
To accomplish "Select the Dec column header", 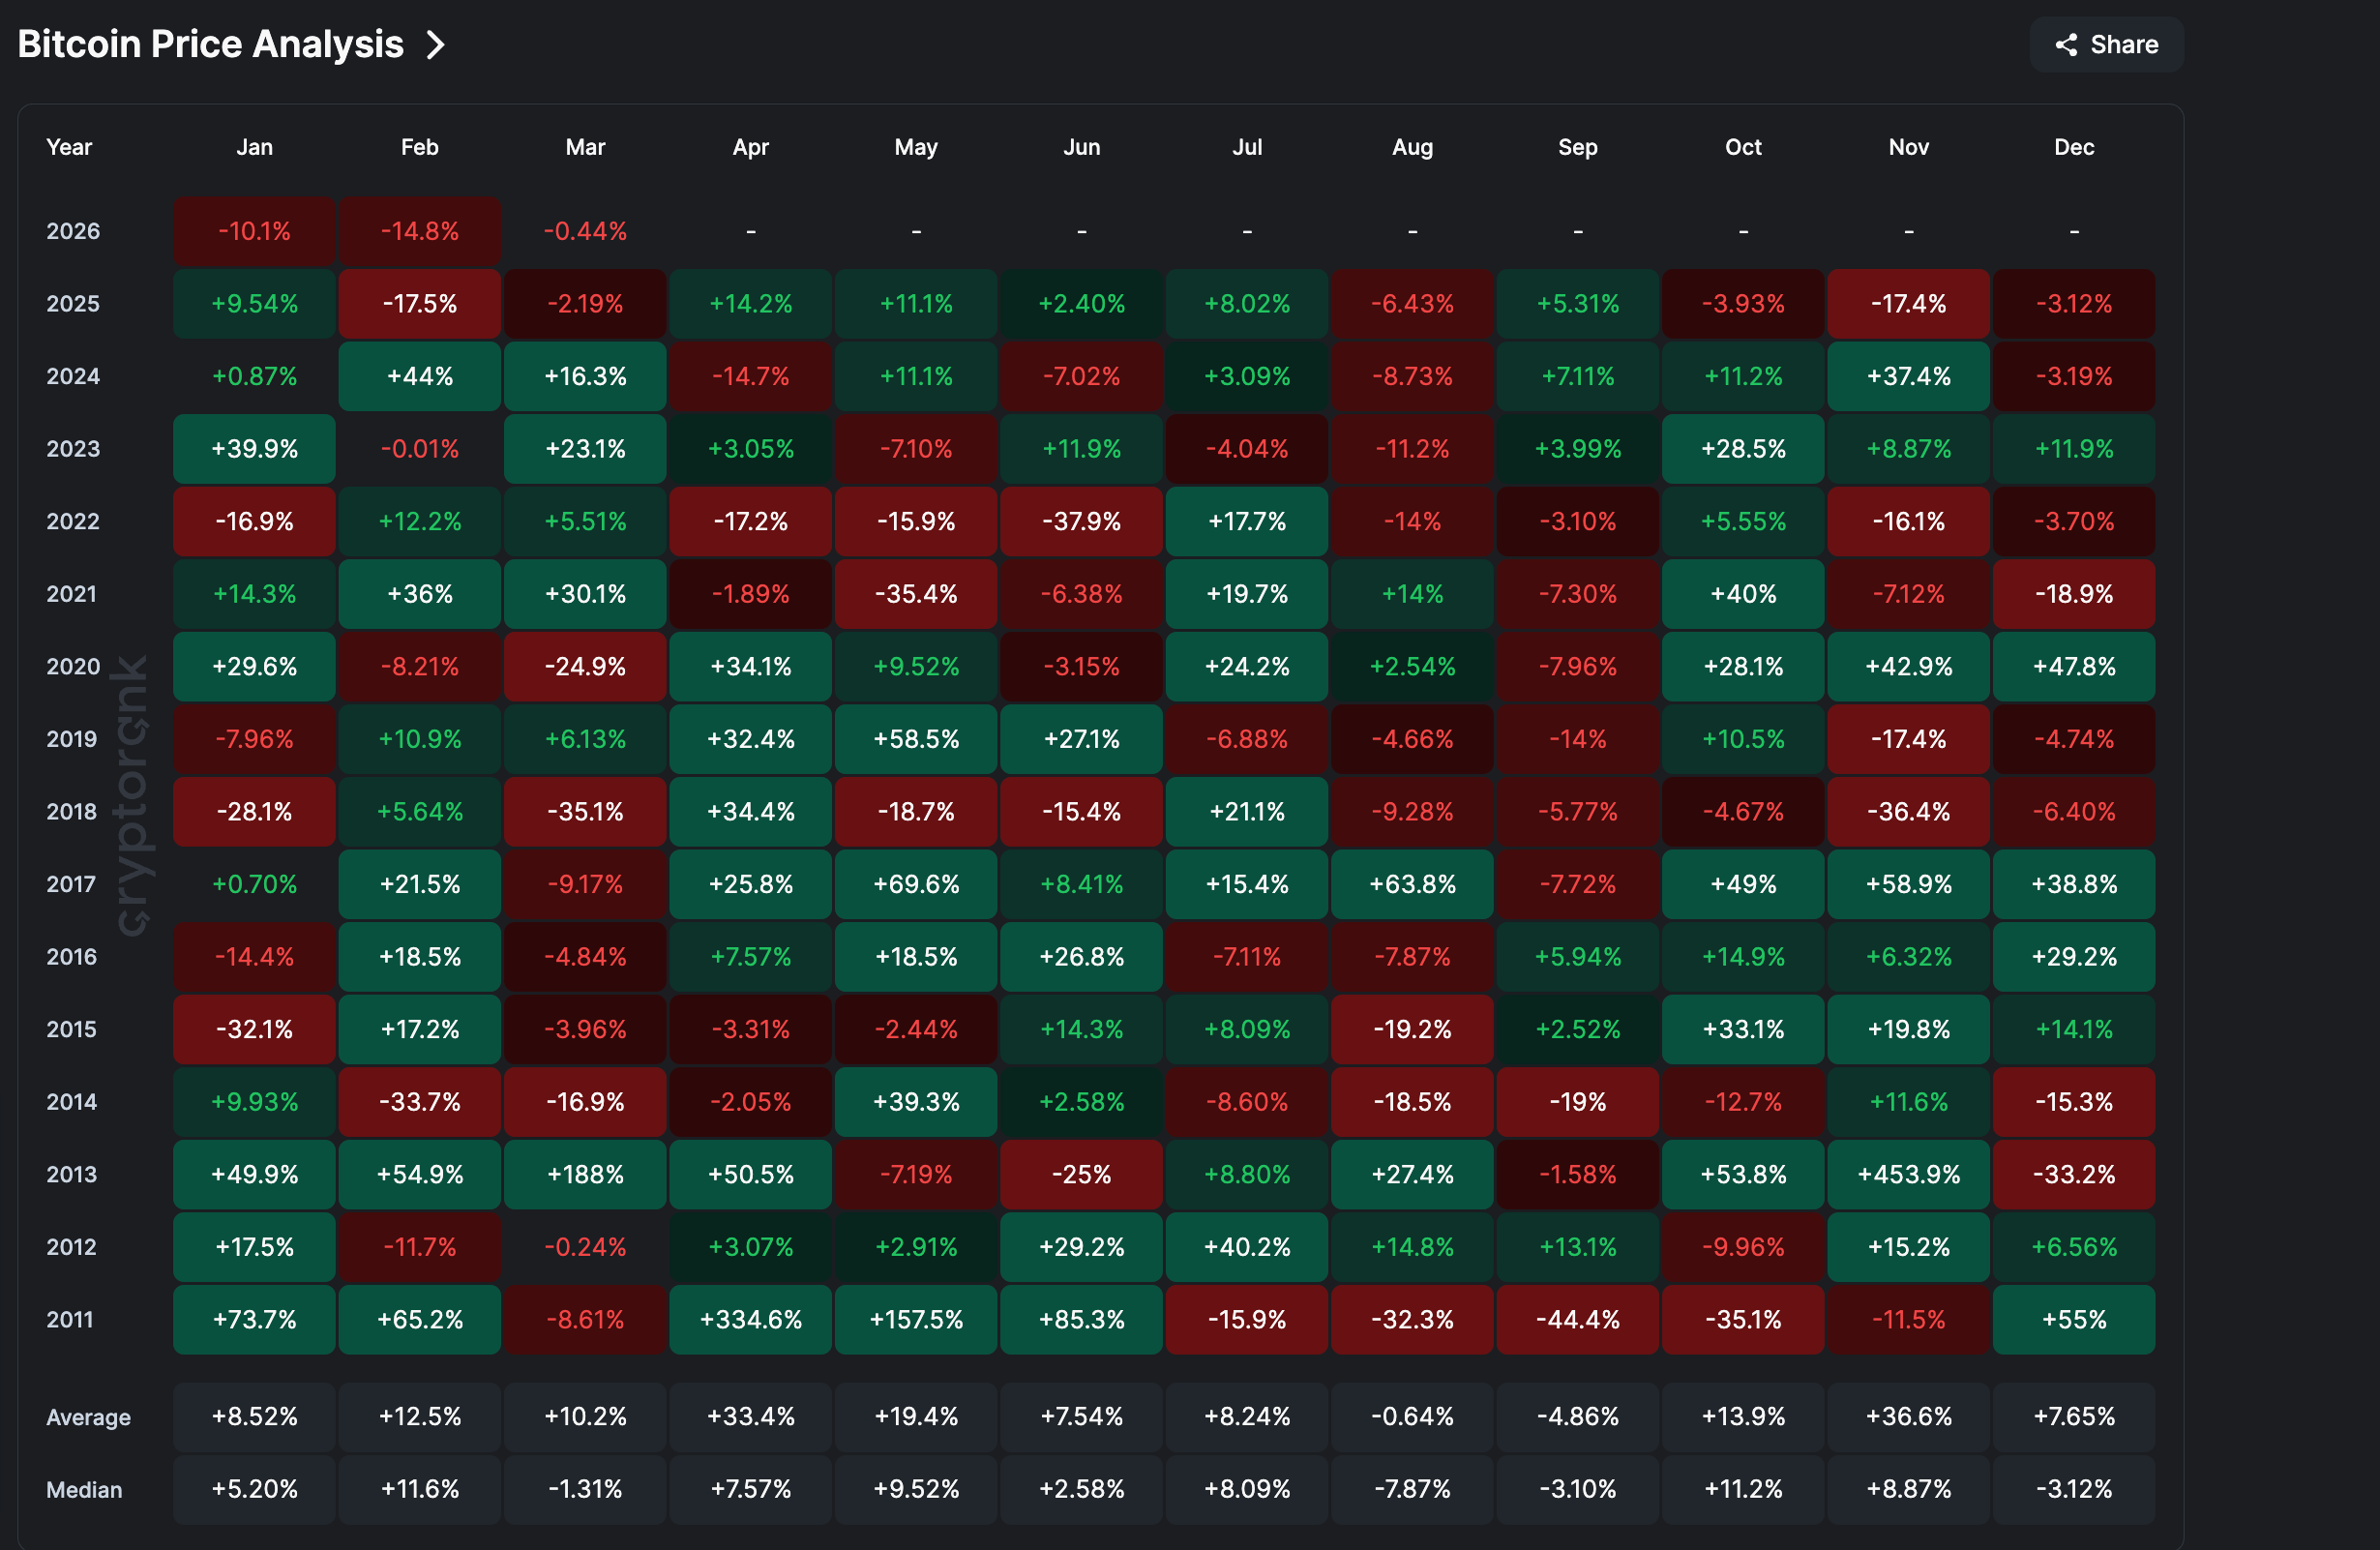I will 2073,146.
